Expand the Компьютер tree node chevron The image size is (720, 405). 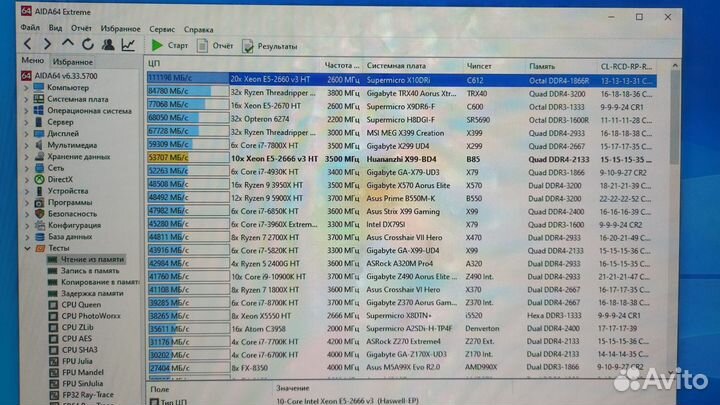(x=27, y=87)
